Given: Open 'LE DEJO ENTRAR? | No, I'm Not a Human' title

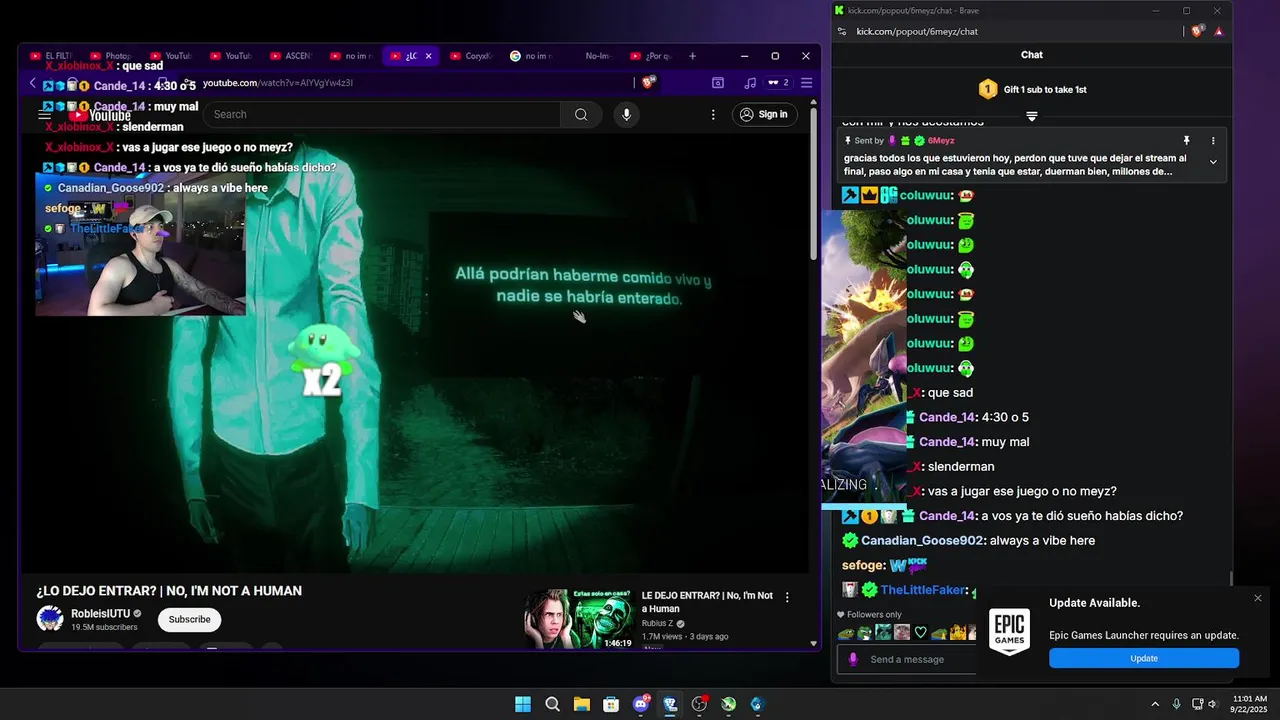Looking at the screenshot, I should coord(707,602).
